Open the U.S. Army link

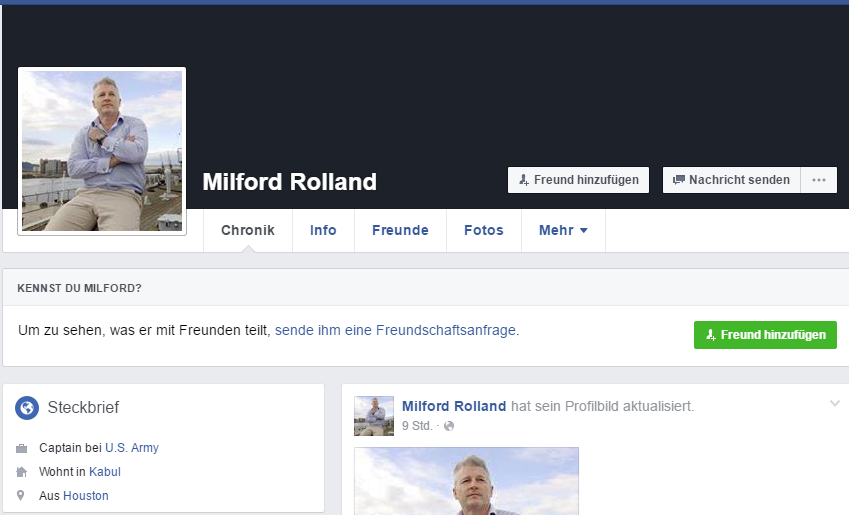[x=132, y=448]
